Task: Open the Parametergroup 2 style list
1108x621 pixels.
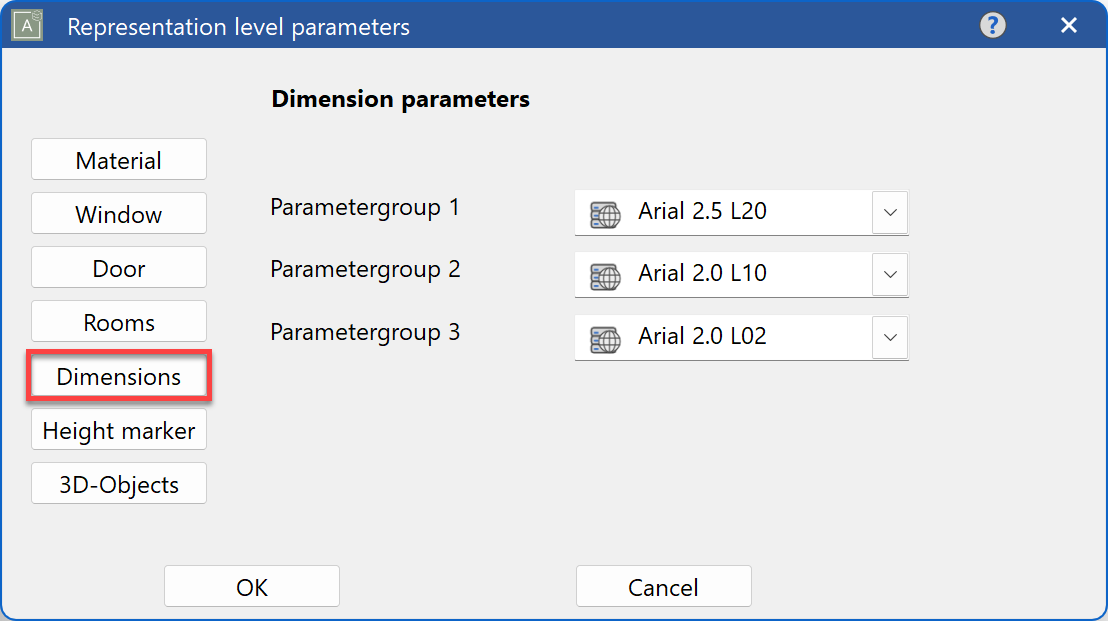Action: [x=889, y=275]
